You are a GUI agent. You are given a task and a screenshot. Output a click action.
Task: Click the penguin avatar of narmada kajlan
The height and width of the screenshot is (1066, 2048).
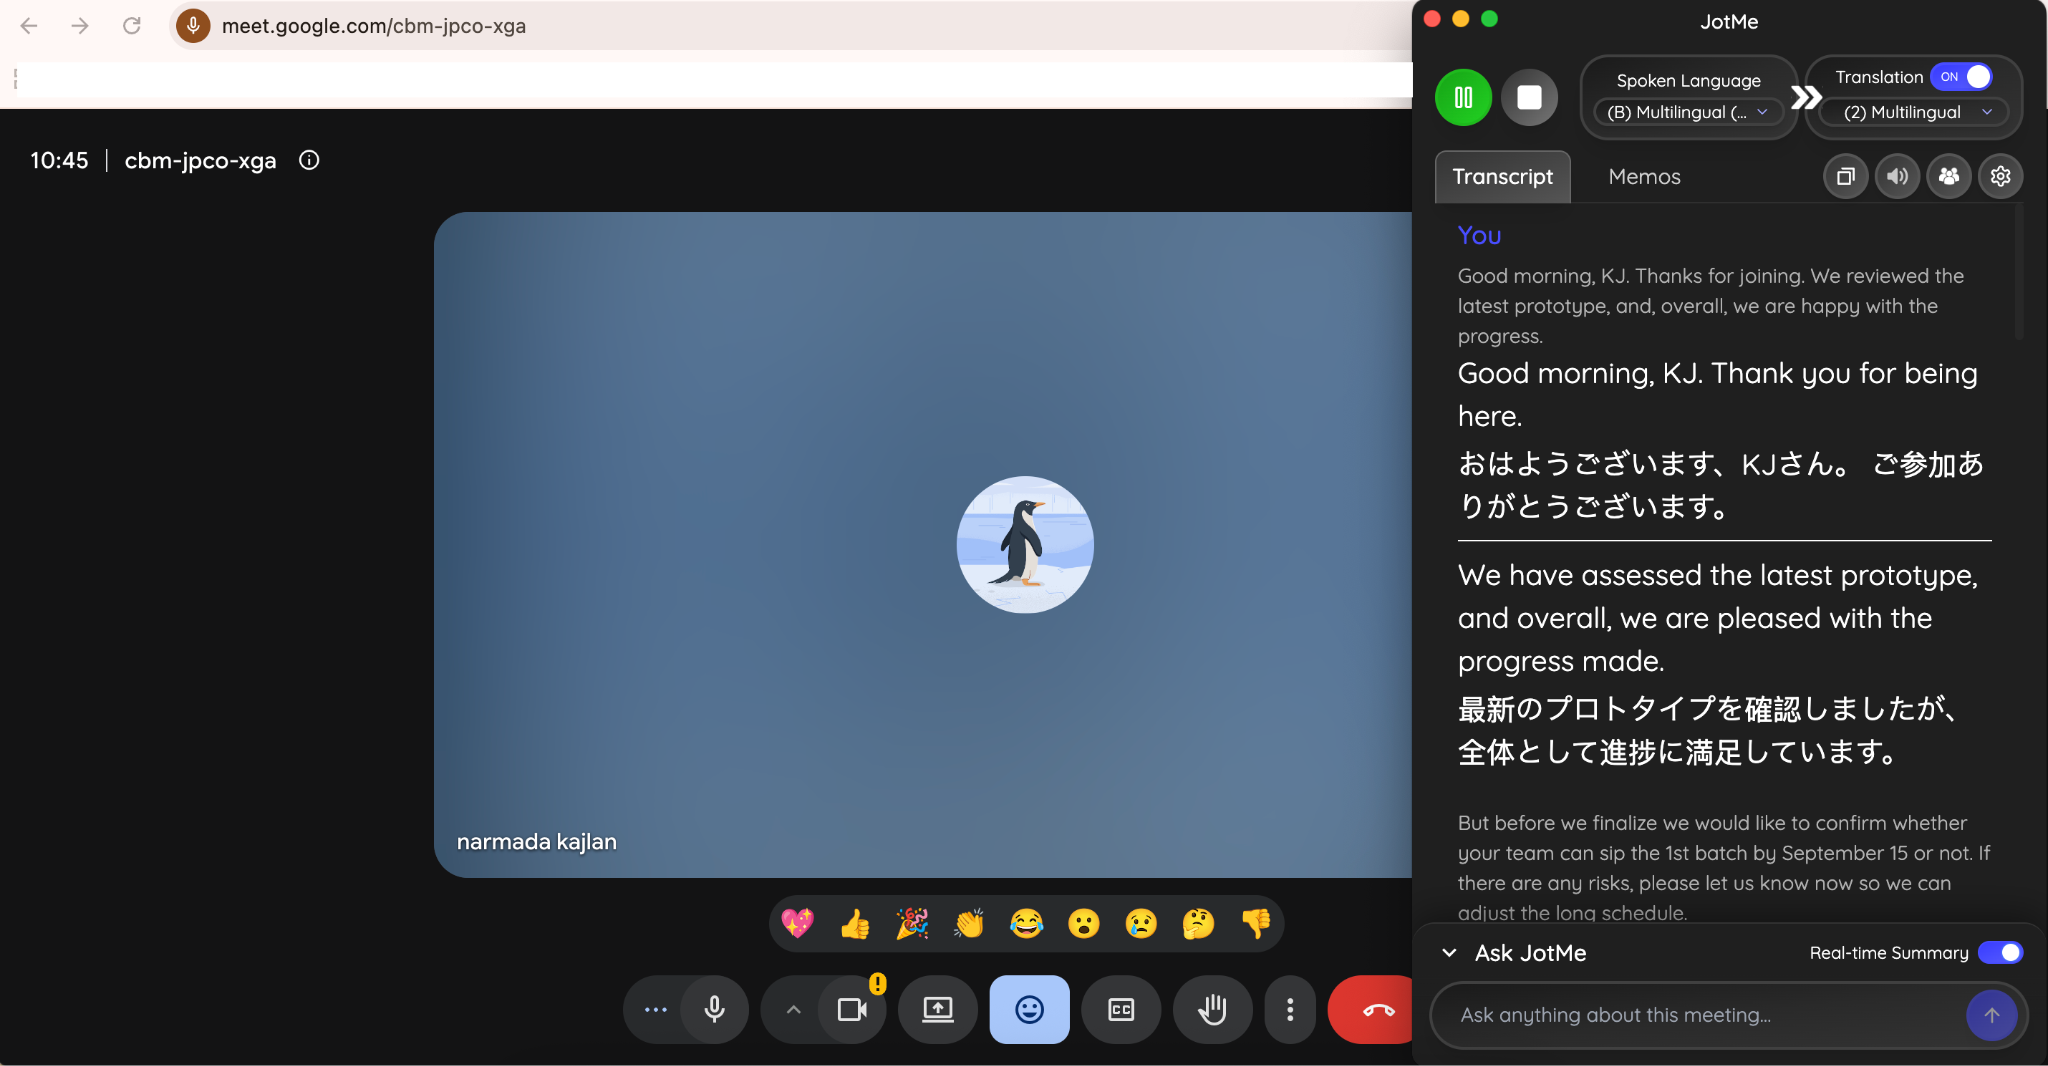pyautogui.click(x=1025, y=544)
